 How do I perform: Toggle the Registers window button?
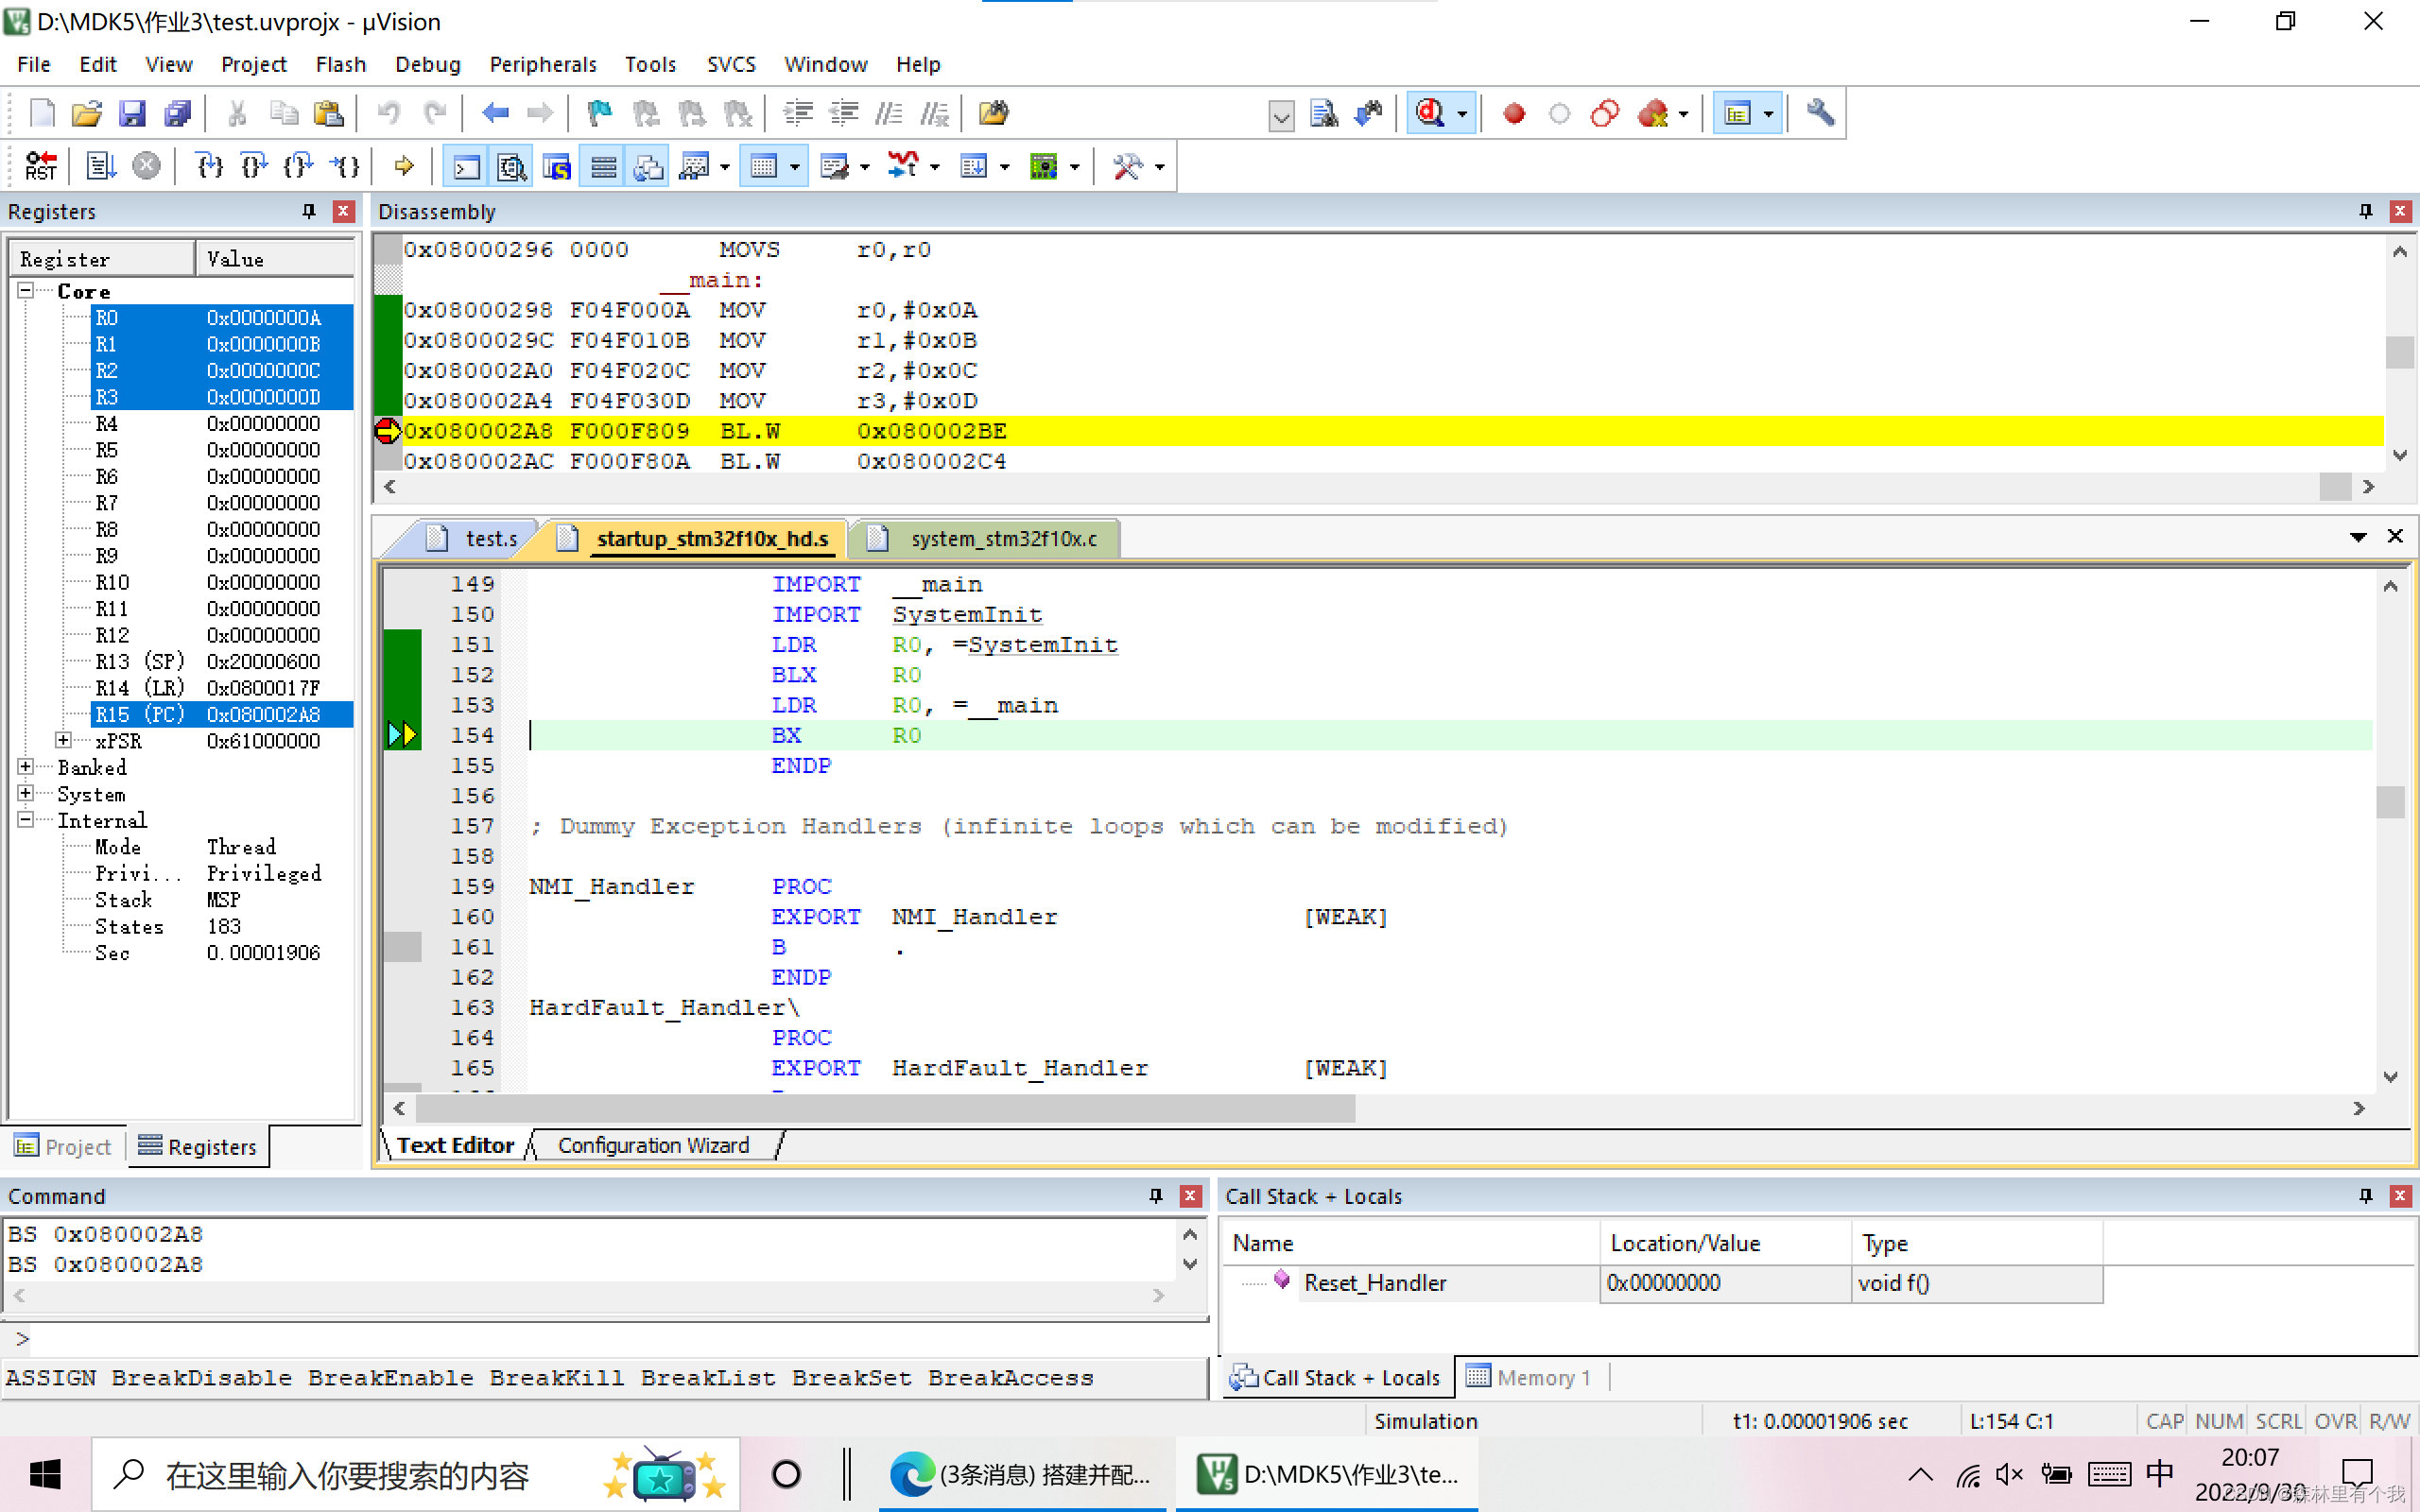pyautogui.click(x=603, y=166)
